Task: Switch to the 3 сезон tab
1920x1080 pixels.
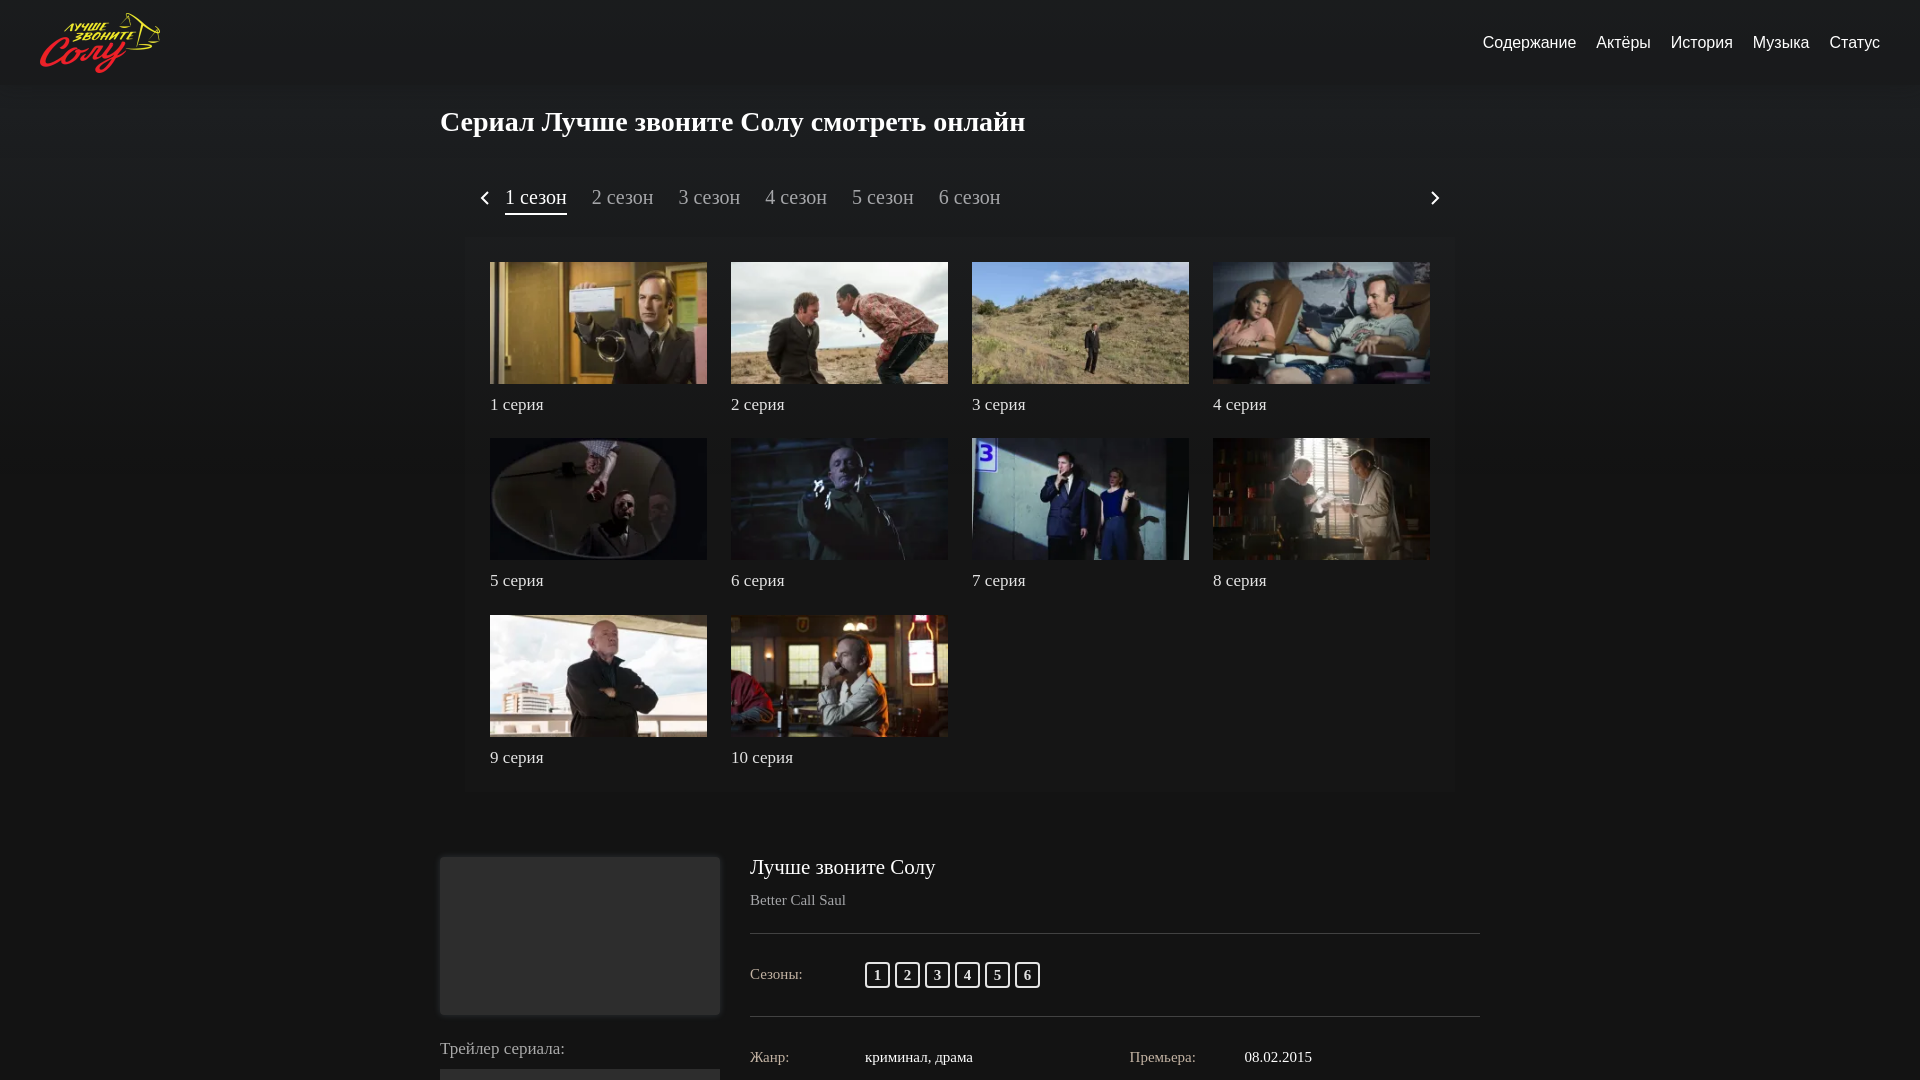Action: coord(709,198)
